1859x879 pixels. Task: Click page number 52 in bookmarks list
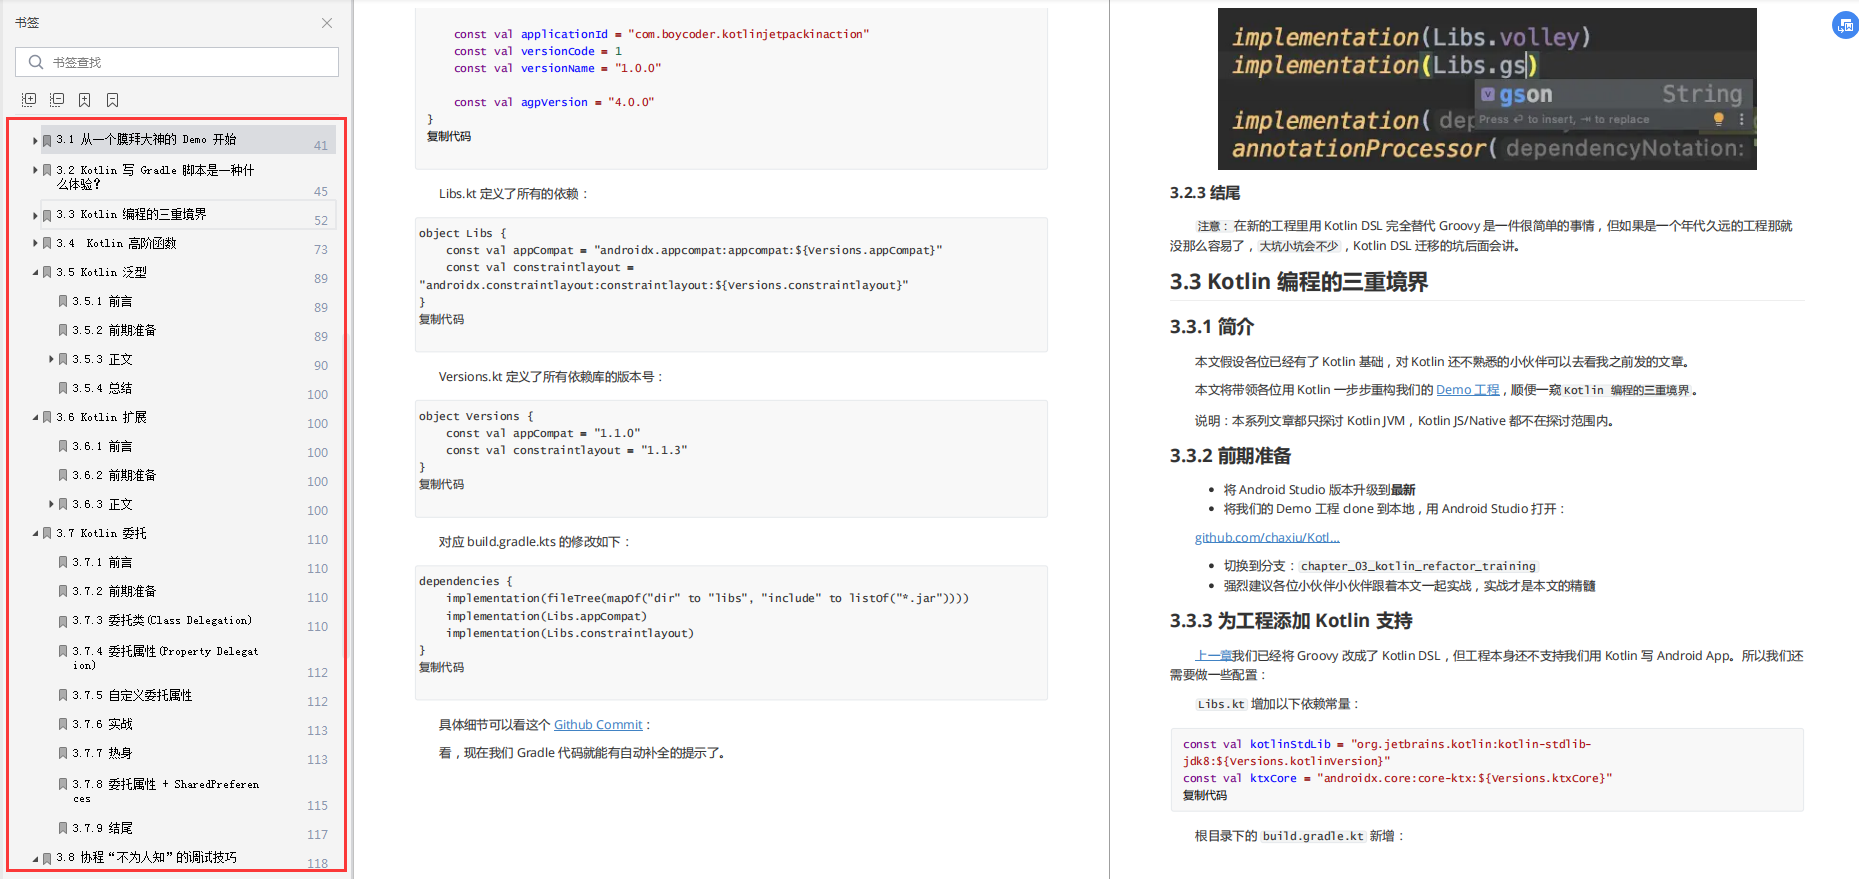[321, 221]
